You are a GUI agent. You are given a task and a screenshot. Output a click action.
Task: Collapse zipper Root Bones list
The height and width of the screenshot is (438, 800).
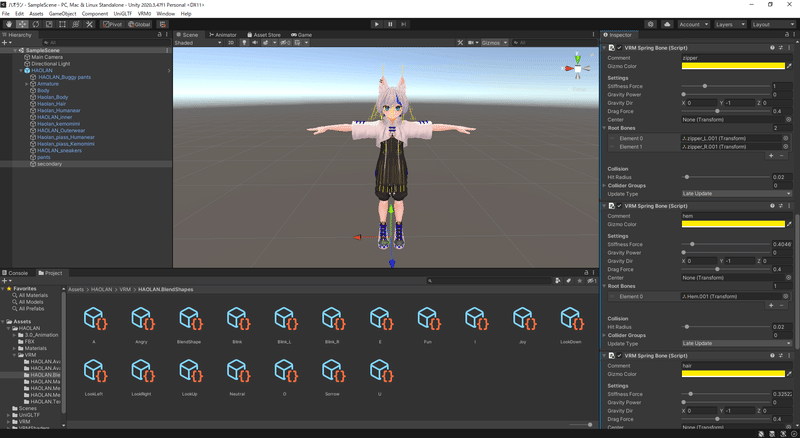pos(605,128)
